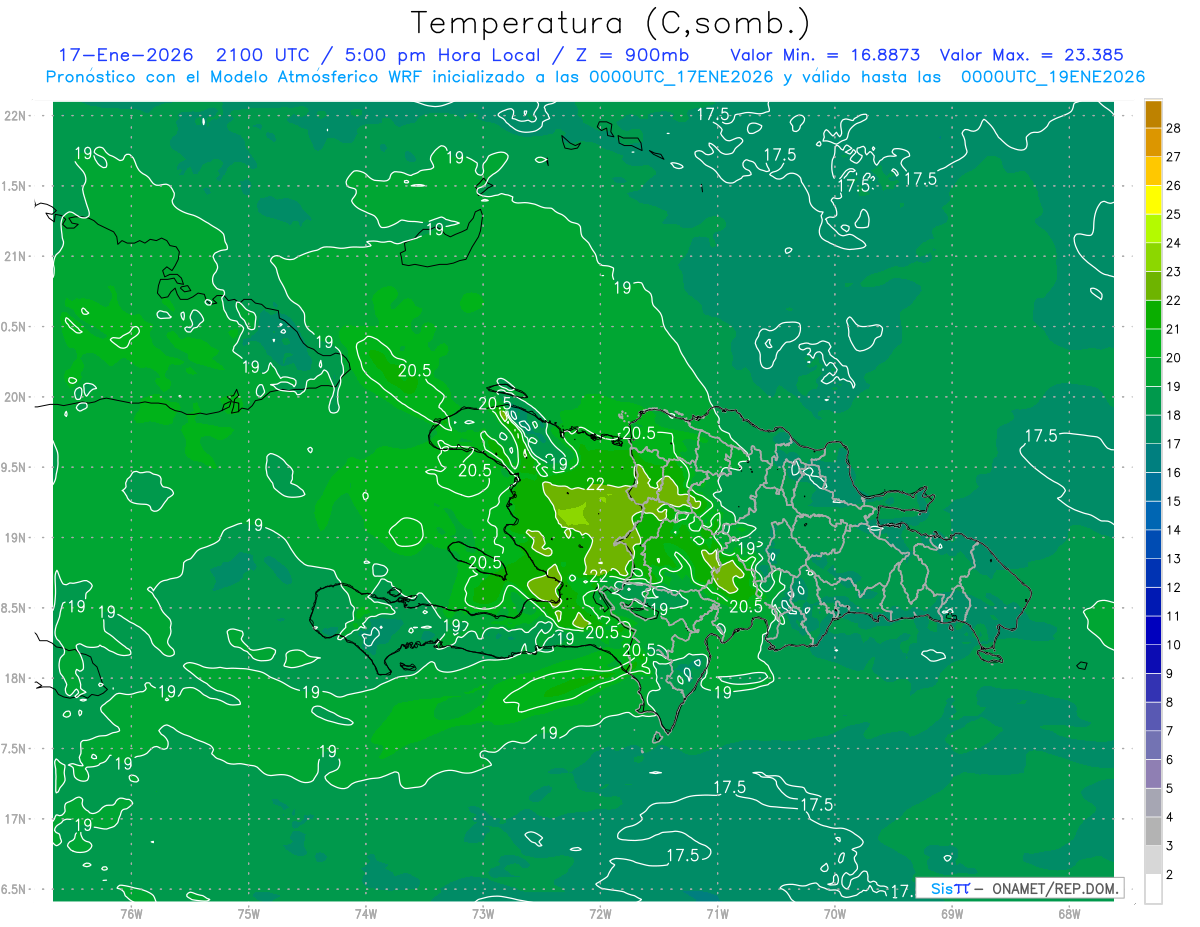Pick the green swatch between 21 and 22

[1153, 315]
